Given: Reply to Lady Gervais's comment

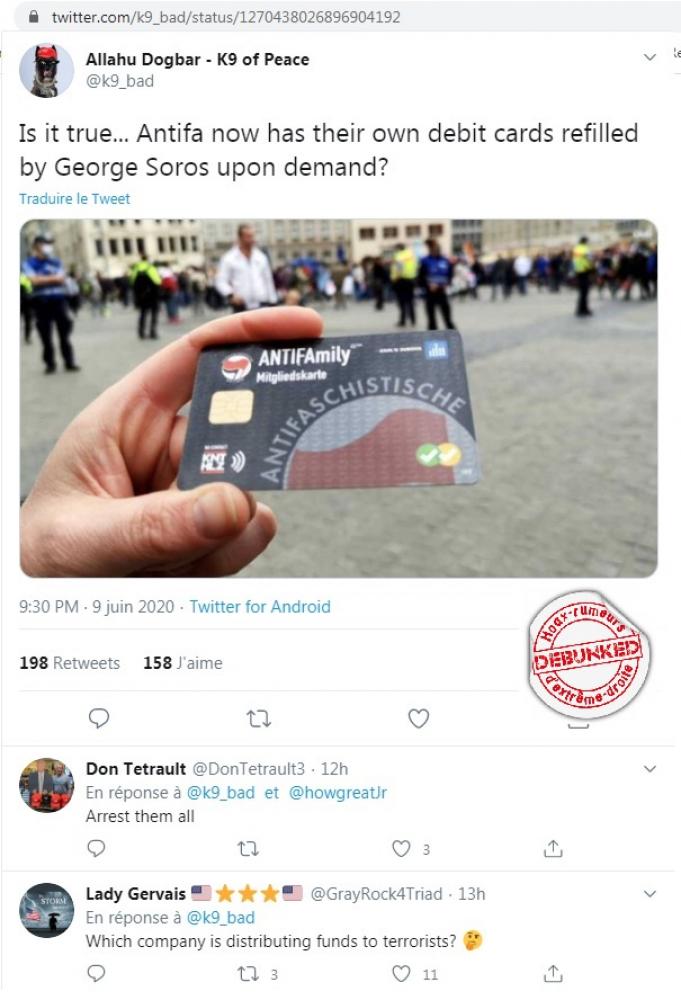Looking at the screenshot, I should click(96, 973).
